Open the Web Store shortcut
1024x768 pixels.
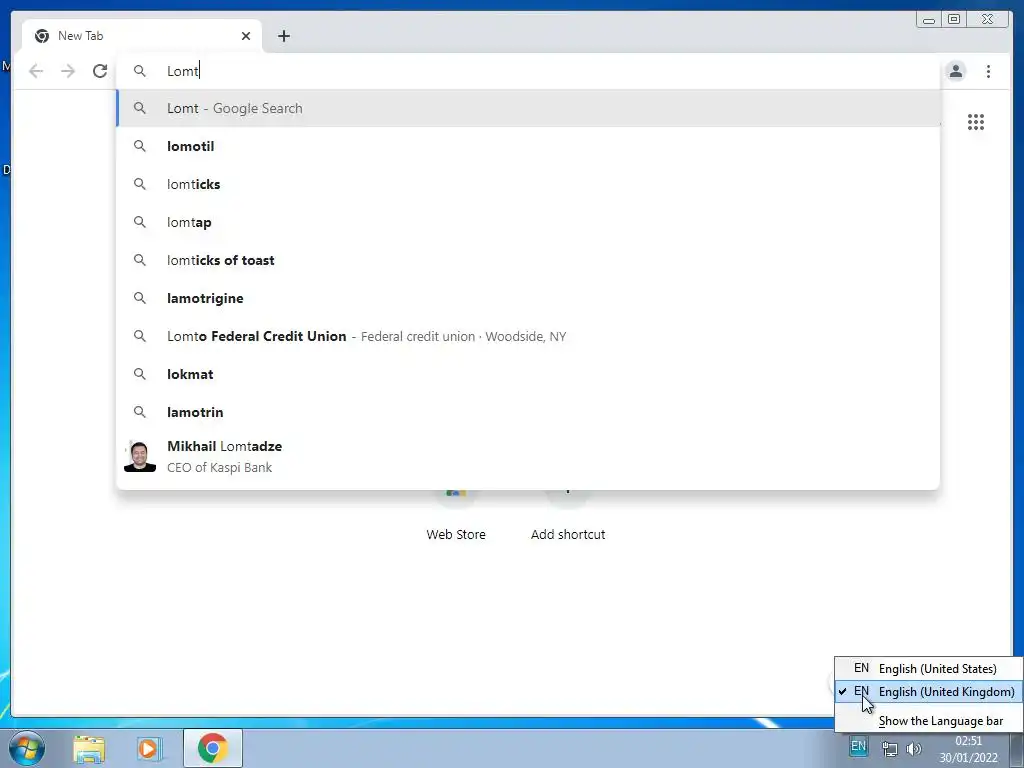[x=456, y=516]
